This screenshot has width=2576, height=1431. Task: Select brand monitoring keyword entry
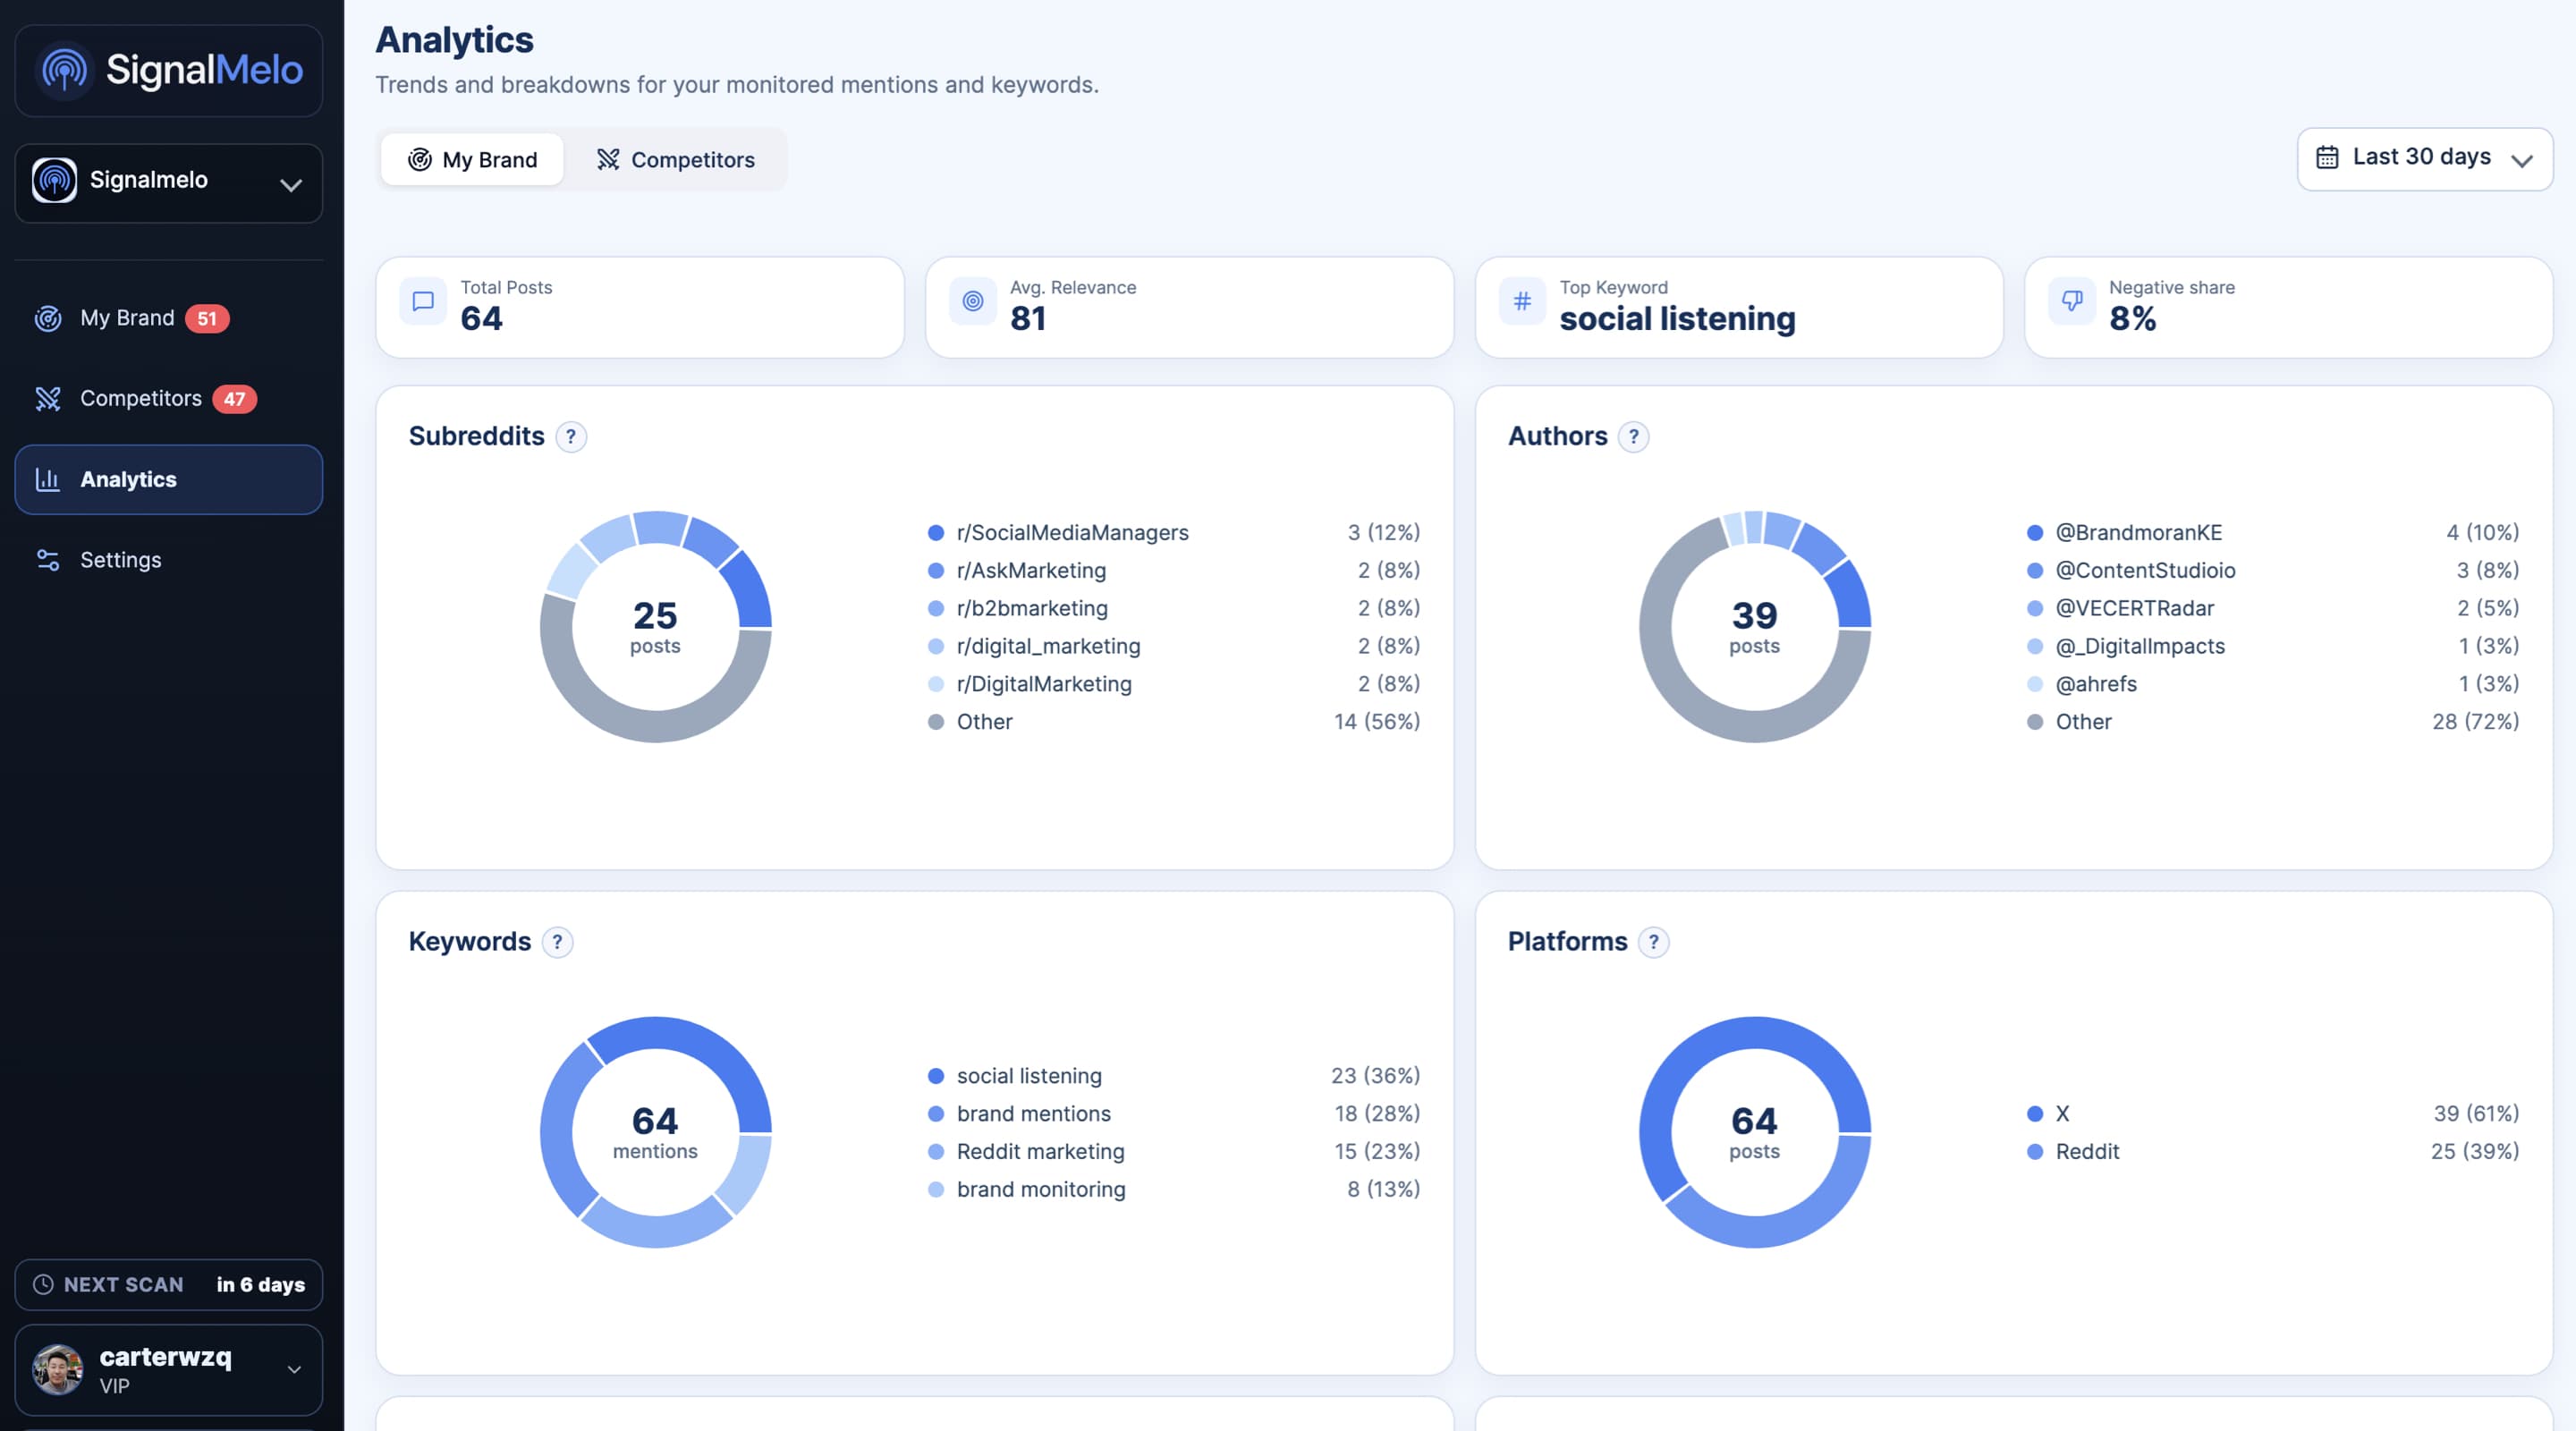point(1174,1190)
